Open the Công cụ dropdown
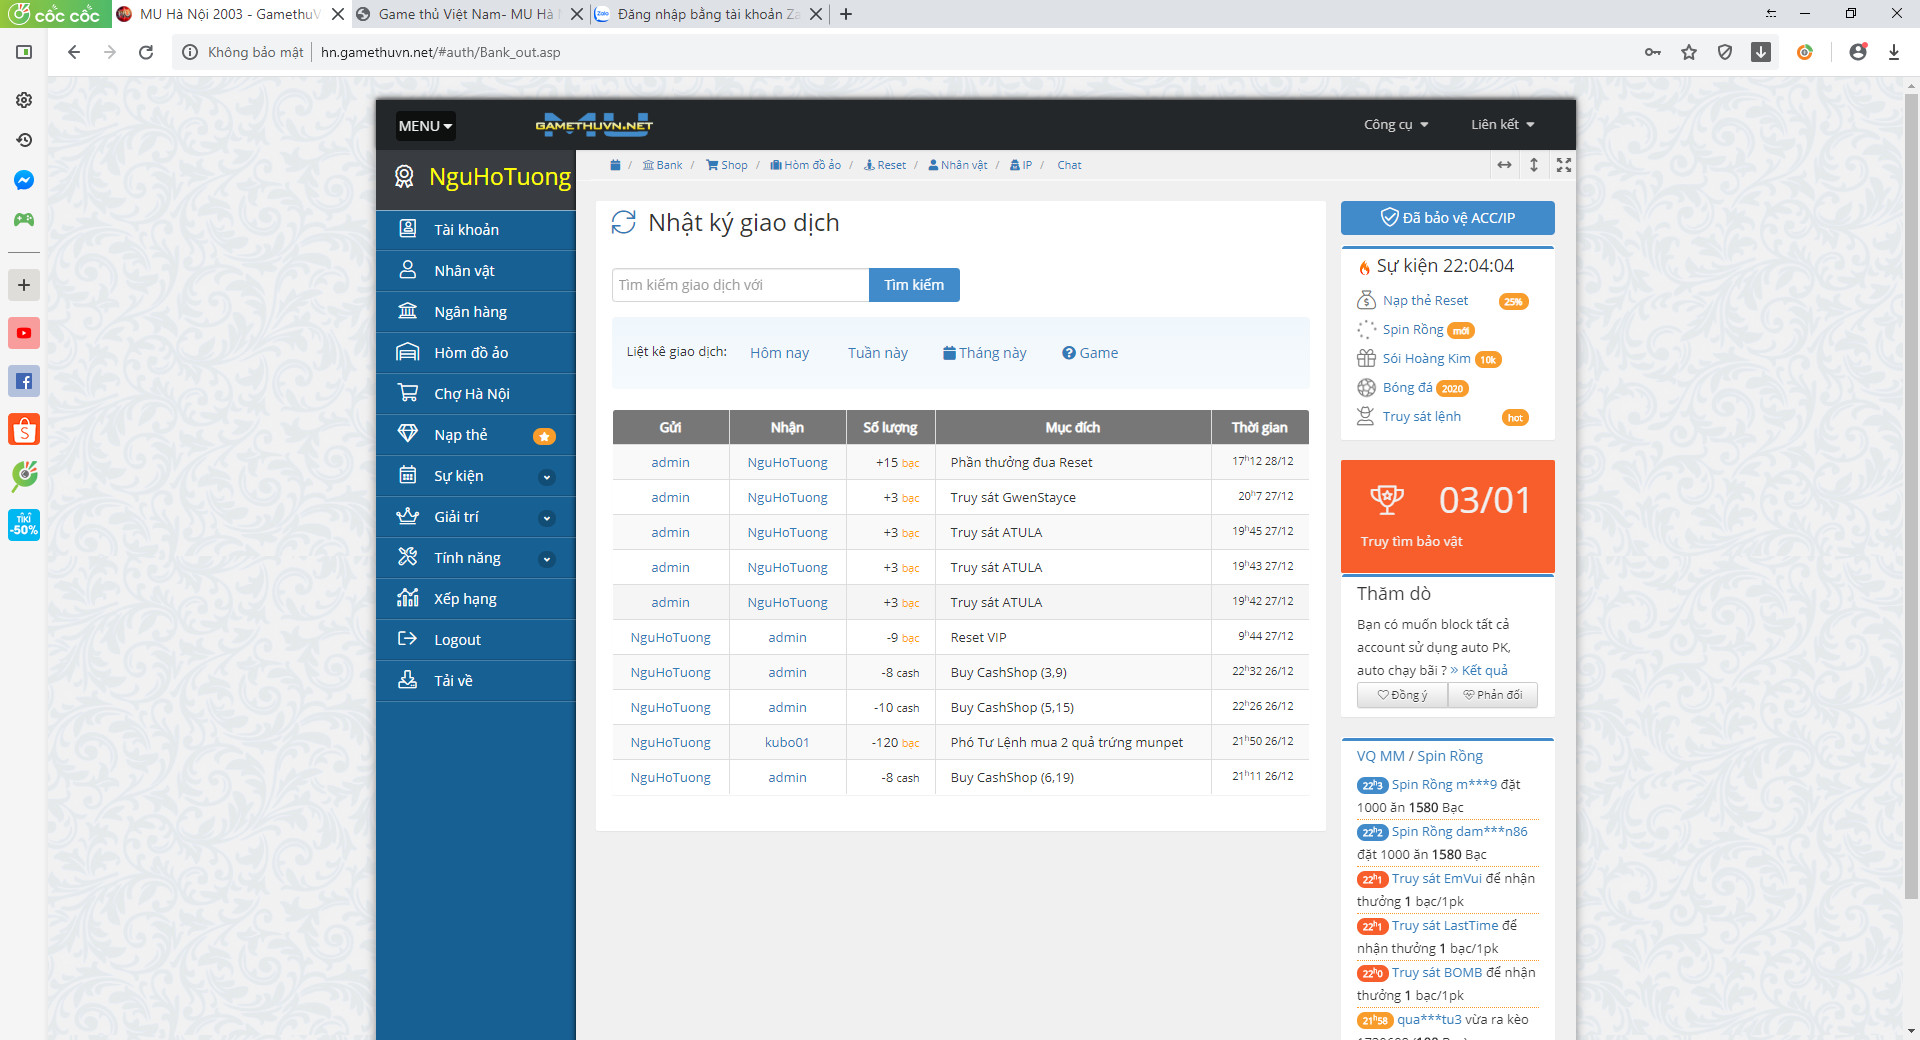The image size is (1920, 1040). pyautogui.click(x=1396, y=125)
